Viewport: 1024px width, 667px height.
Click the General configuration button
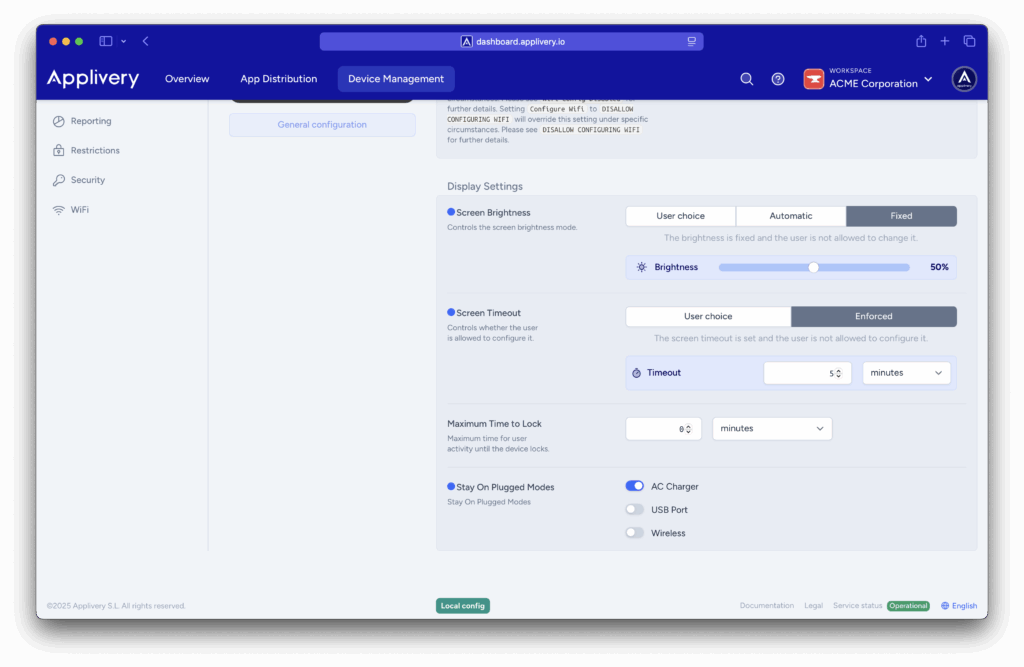click(x=322, y=125)
